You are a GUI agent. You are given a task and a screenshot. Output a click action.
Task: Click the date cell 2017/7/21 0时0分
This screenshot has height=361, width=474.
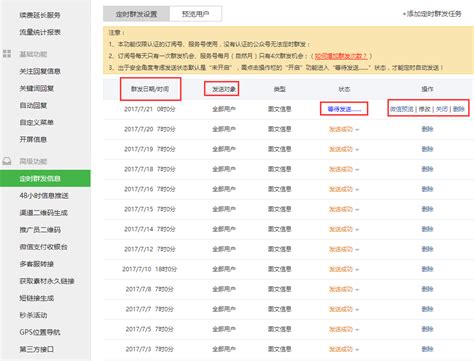pyautogui.click(x=150, y=109)
